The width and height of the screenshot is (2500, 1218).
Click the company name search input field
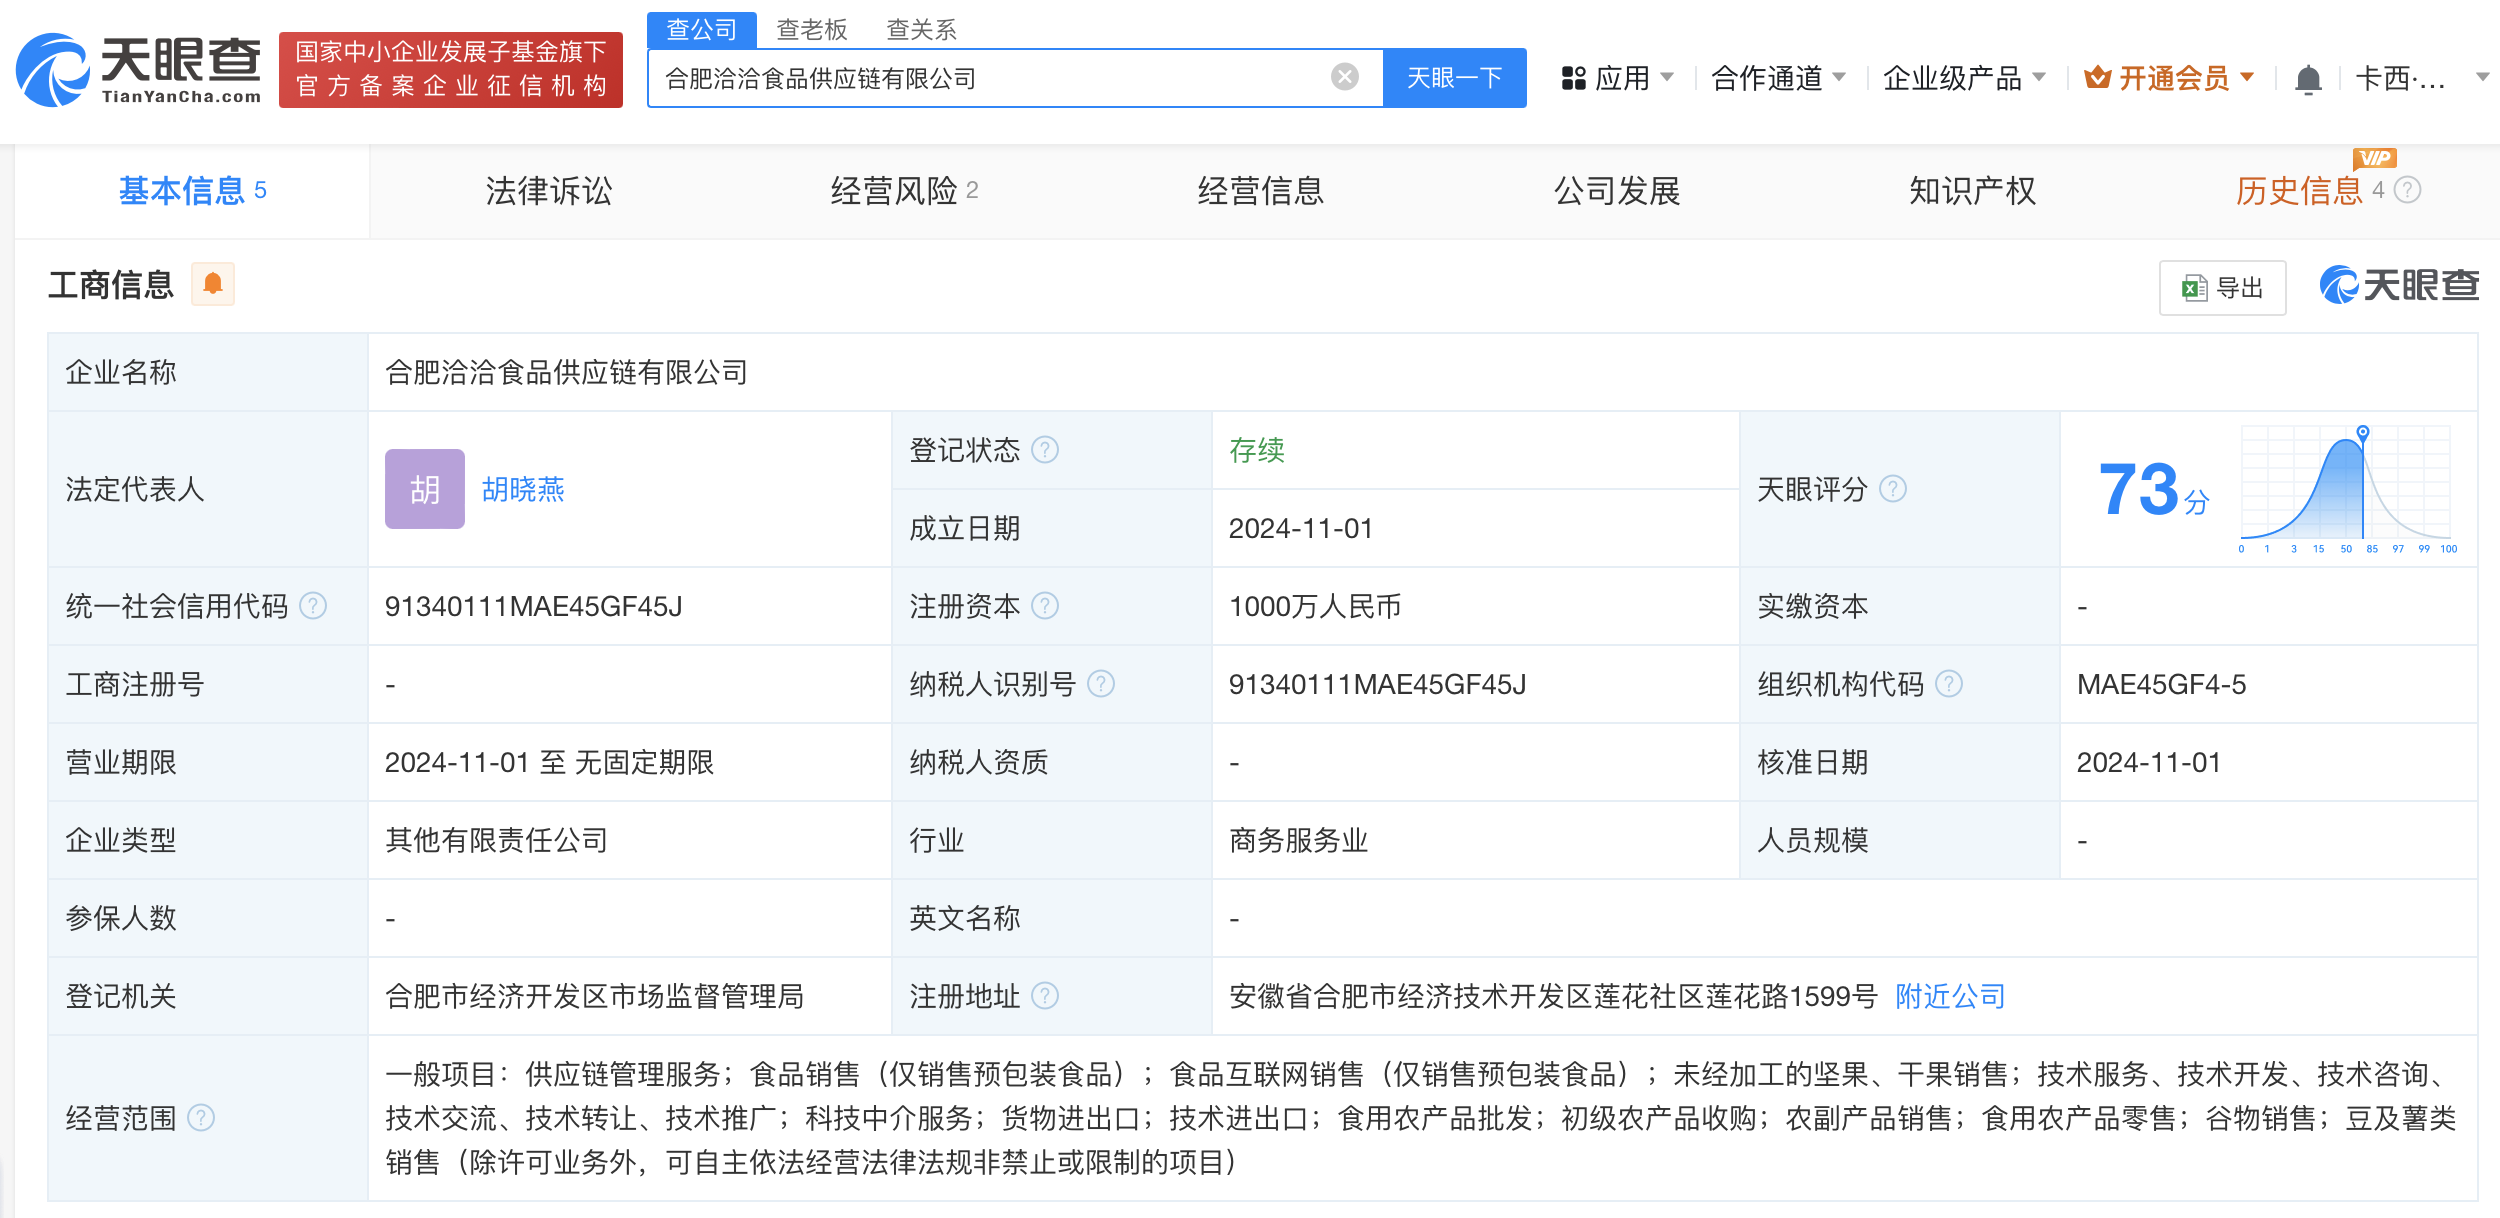pyautogui.click(x=990, y=78)
